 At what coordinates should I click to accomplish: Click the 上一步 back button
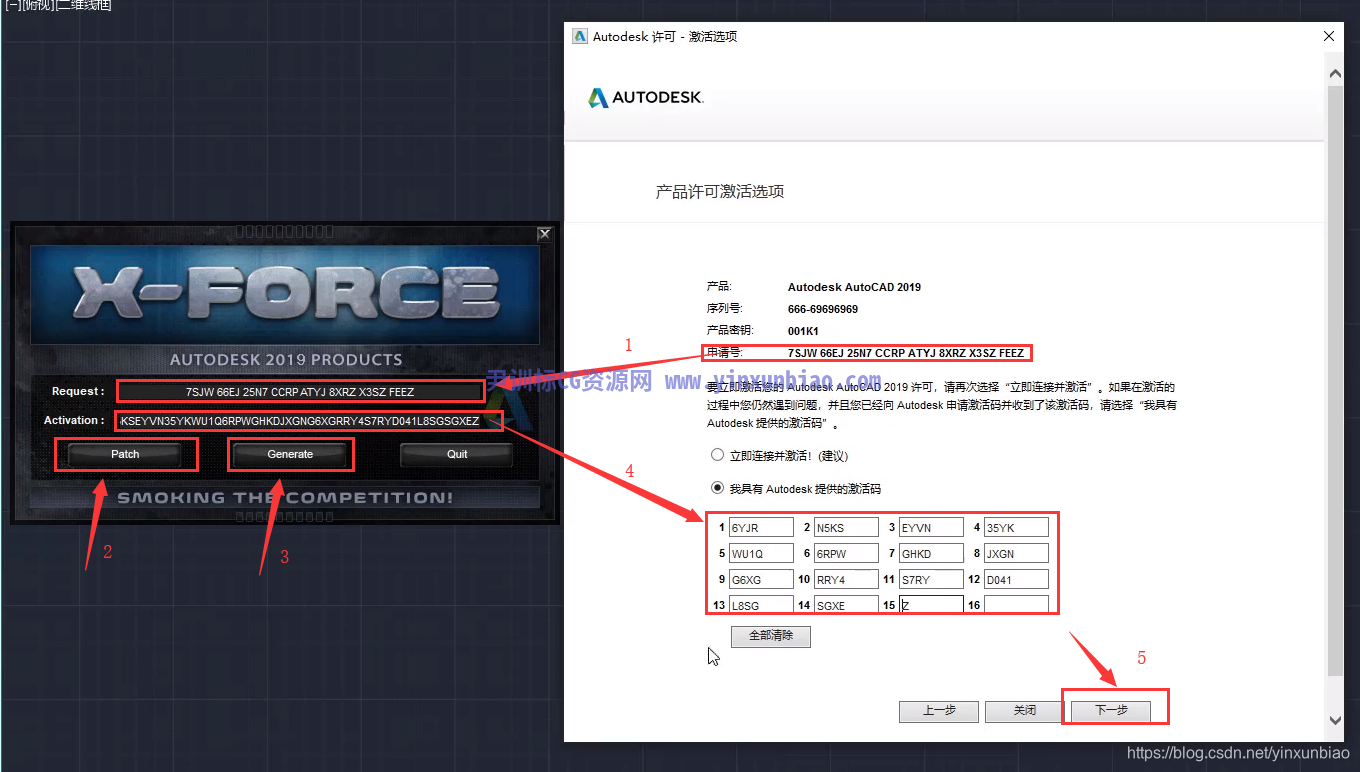point(939,711)
